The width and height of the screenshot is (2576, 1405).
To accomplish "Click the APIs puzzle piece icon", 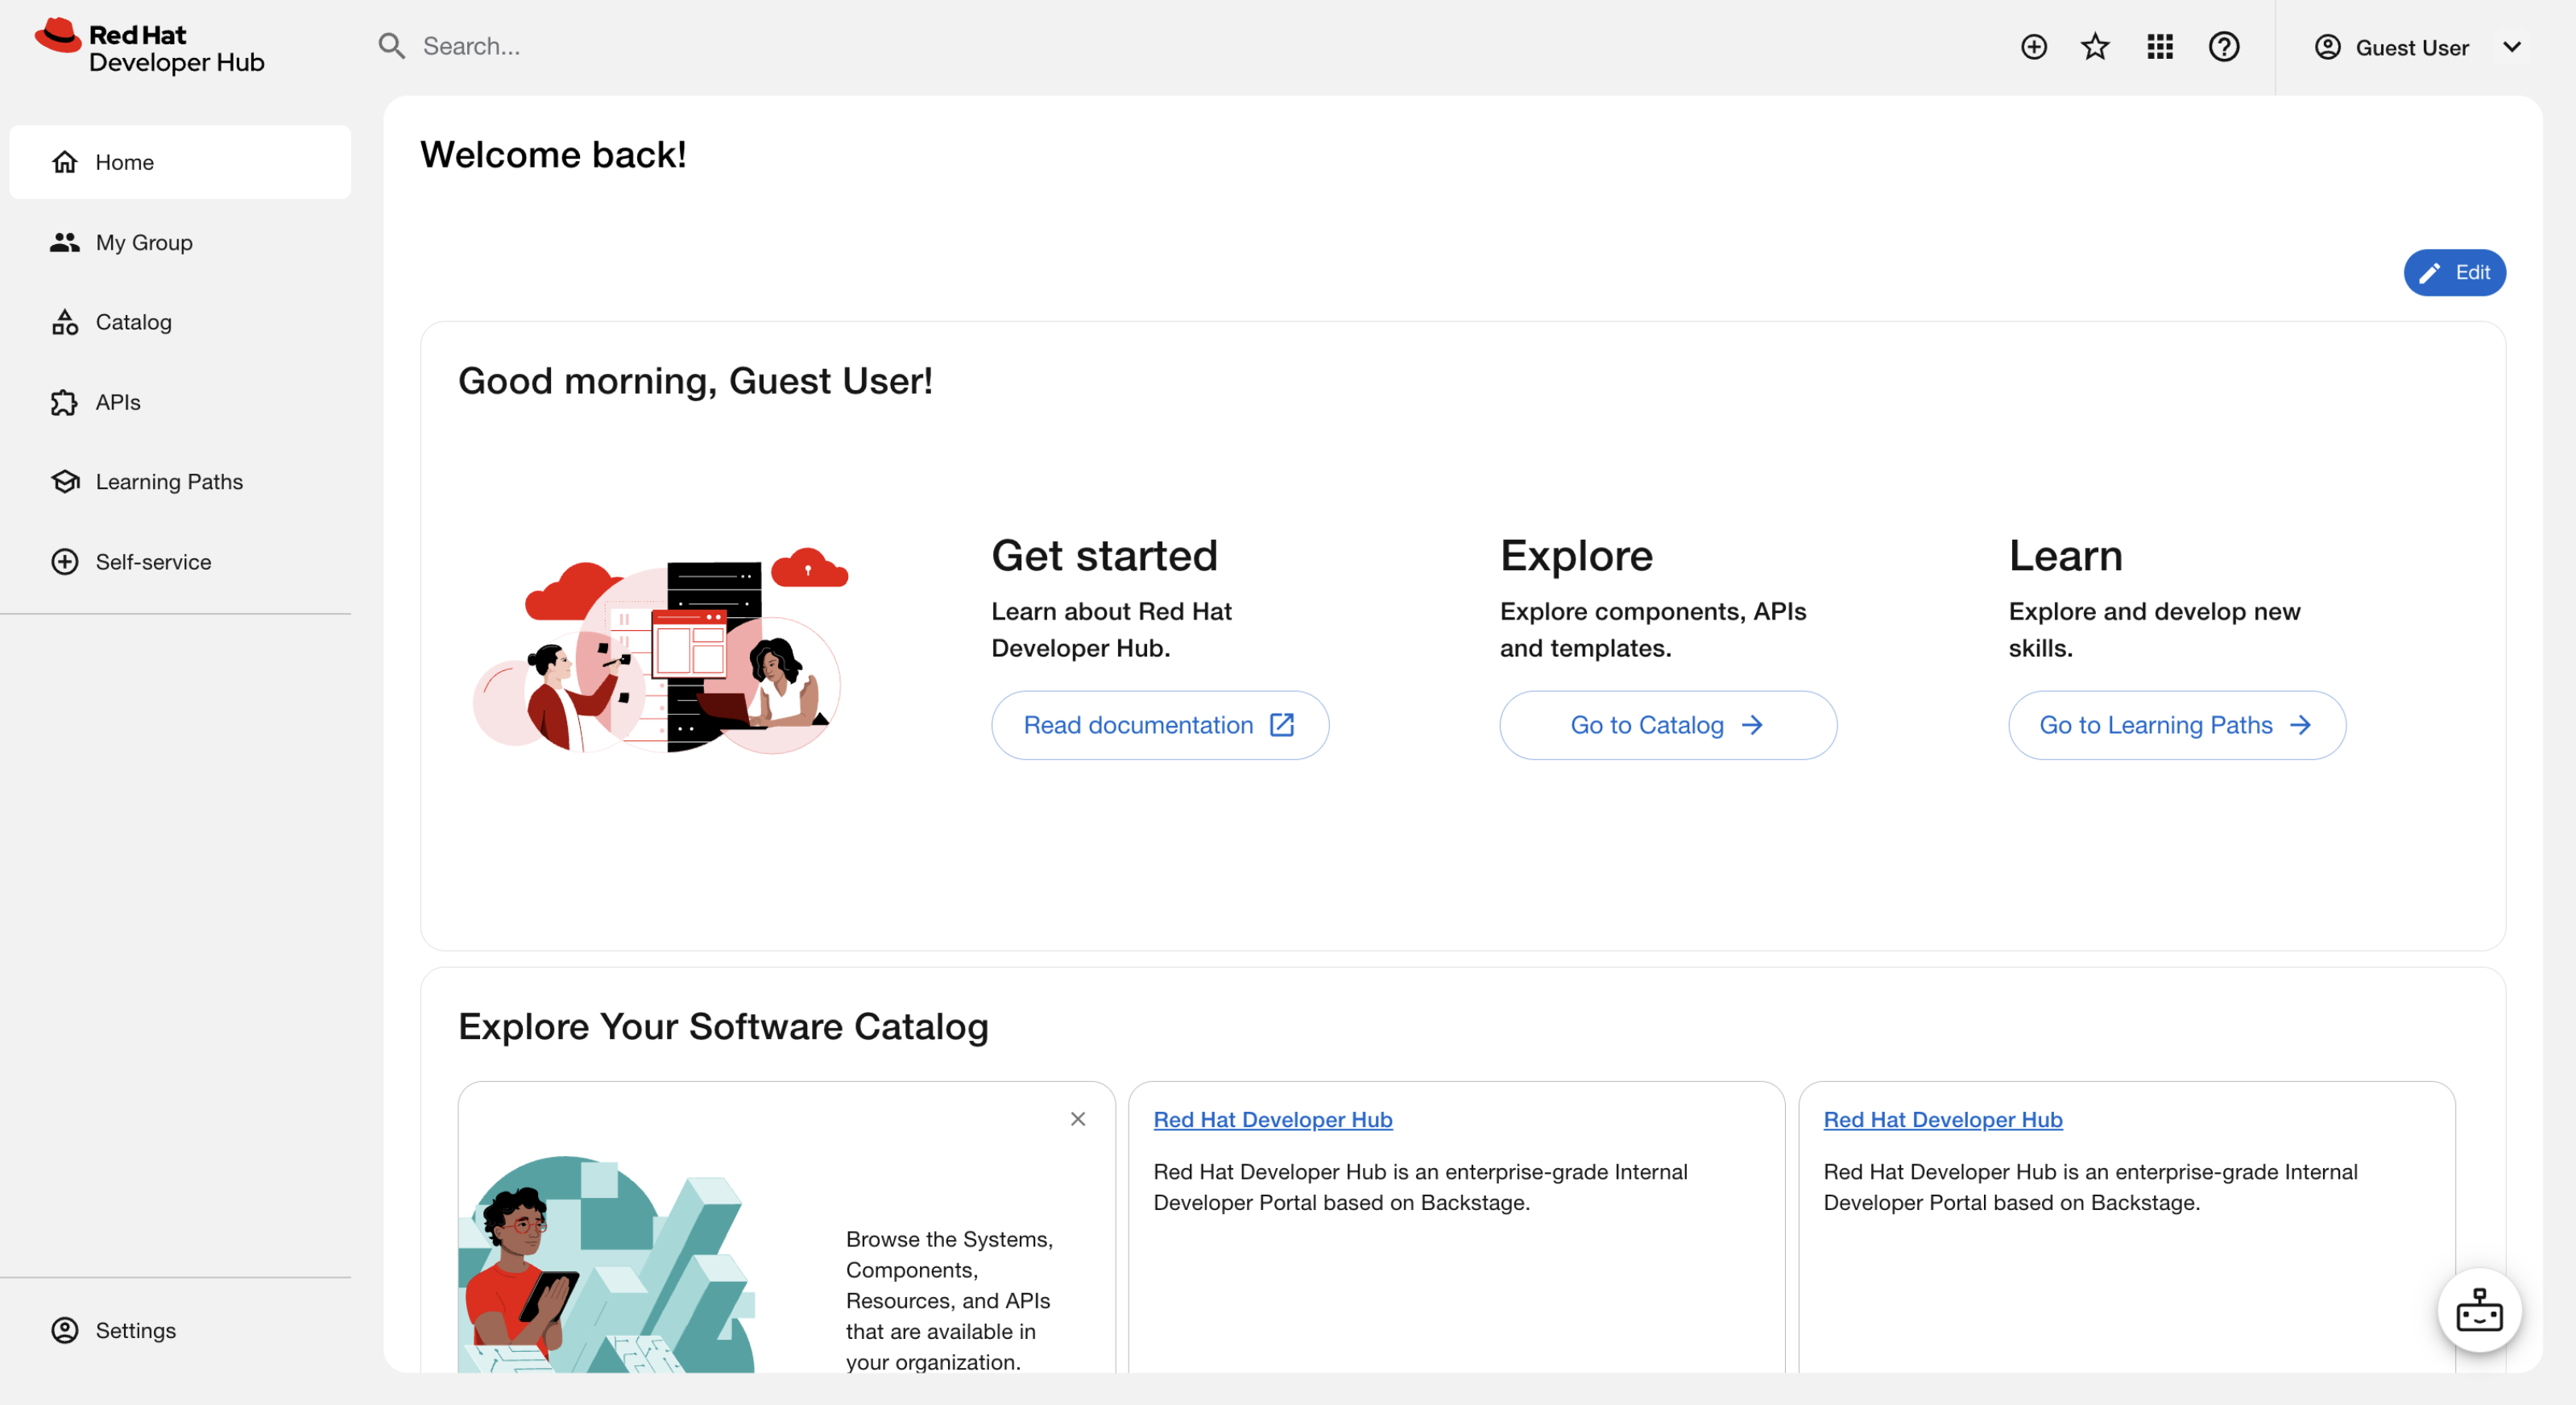I will [x=65, y=402].
